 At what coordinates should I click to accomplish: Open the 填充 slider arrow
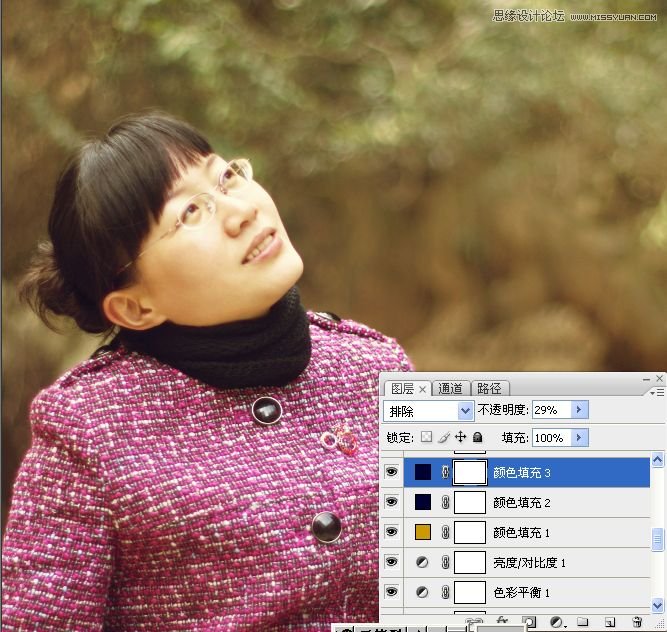click(x=579, y=438)
